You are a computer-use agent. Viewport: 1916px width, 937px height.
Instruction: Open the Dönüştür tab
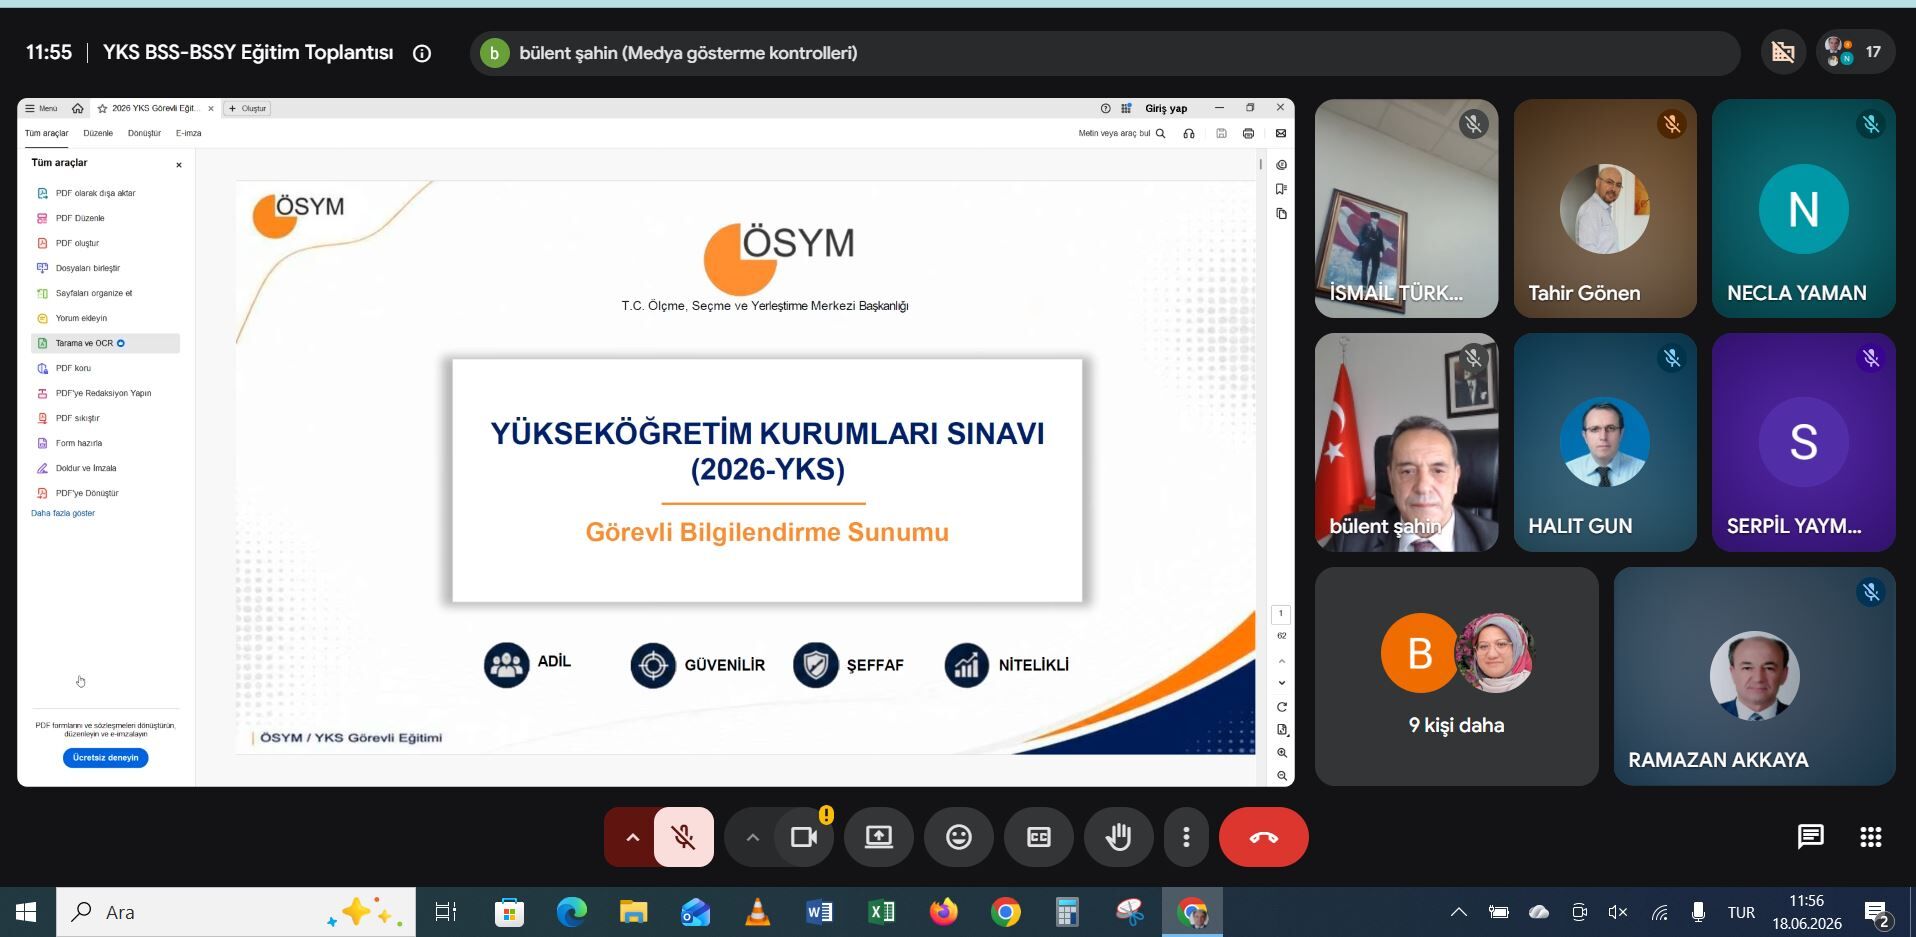[144, 133]
